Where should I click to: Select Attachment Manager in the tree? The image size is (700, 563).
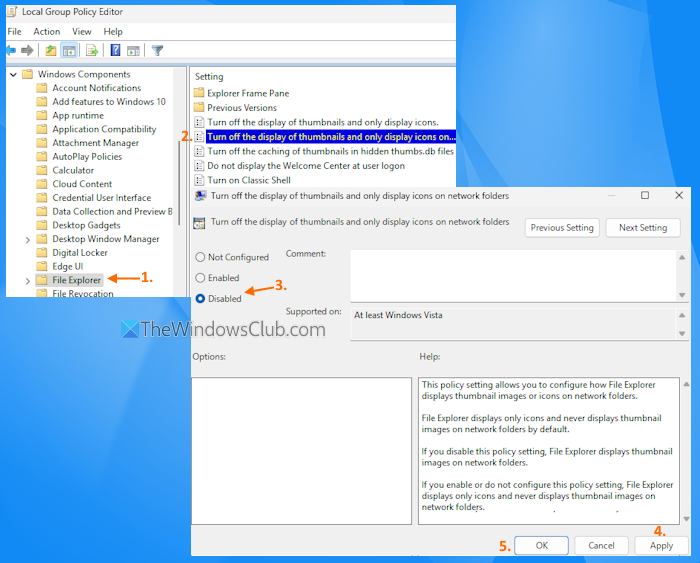point(96,143)
